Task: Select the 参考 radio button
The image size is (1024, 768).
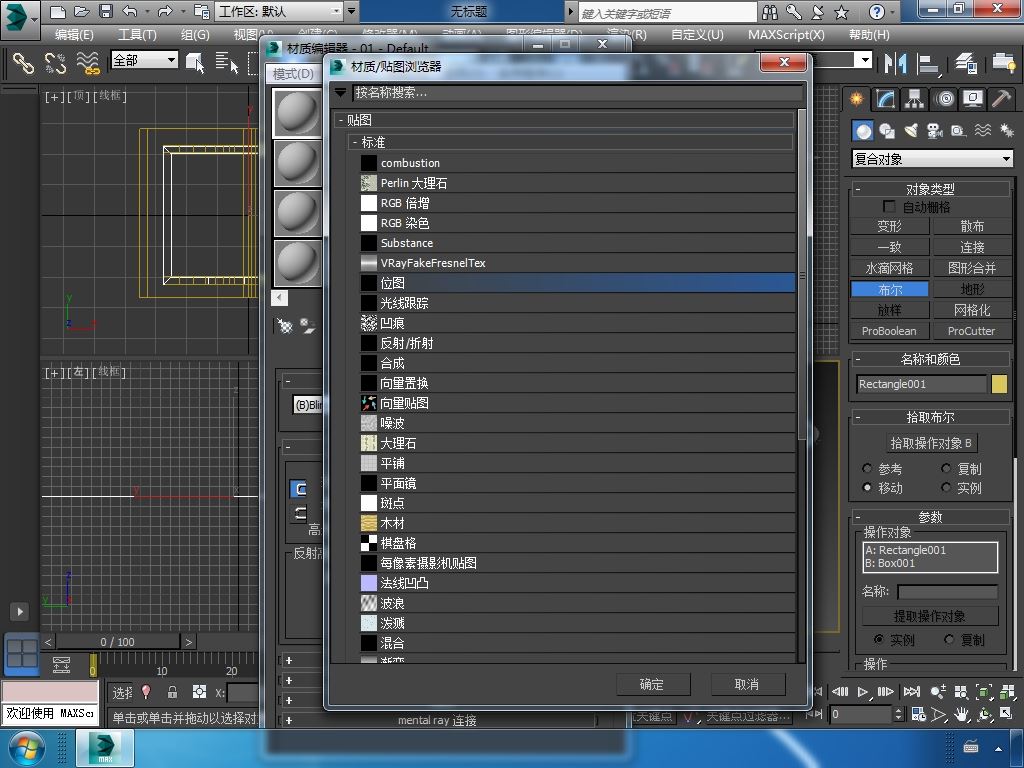Action: 867,468
